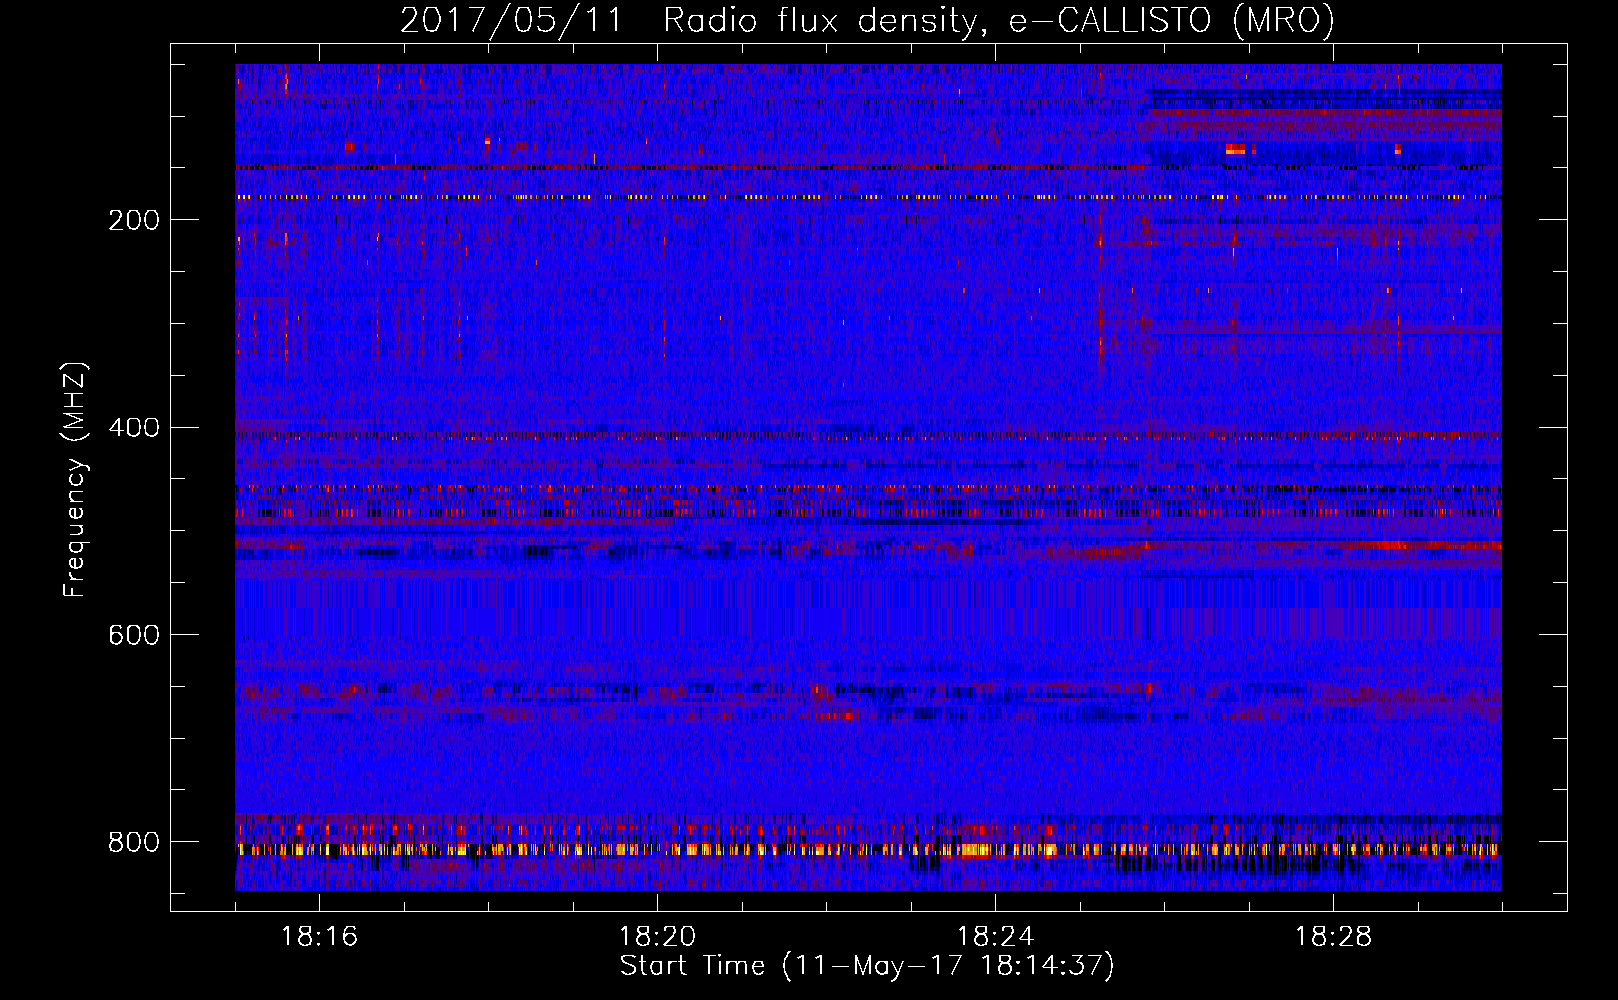Viewport: 1618px width, 1000px height.
Task: Click the "Start Time (11-May-17 18:14:37)" axis label
Action: coord(867,966)
